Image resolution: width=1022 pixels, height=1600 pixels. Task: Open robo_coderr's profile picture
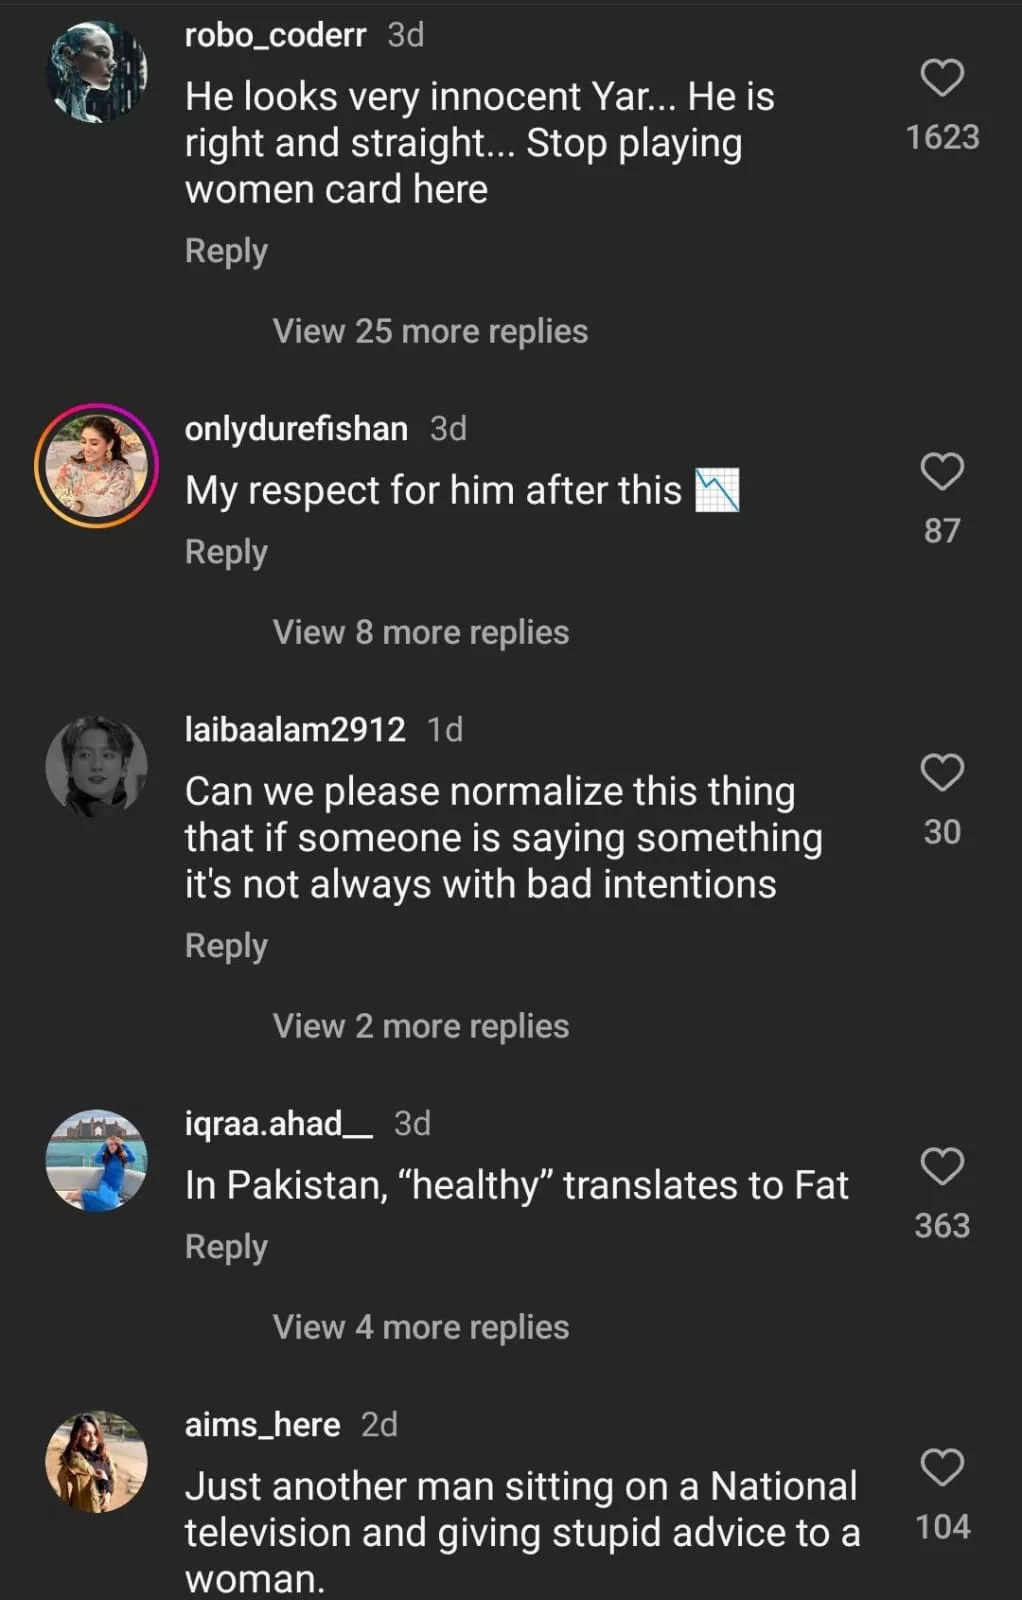coord(97,73)
